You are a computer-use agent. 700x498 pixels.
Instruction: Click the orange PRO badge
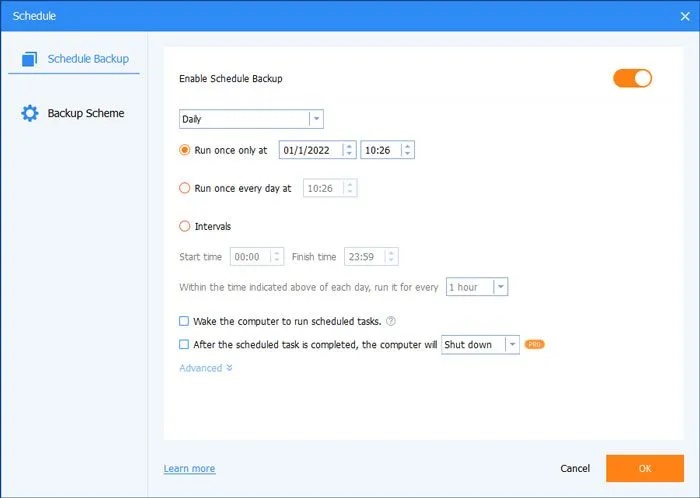point(534,344)
